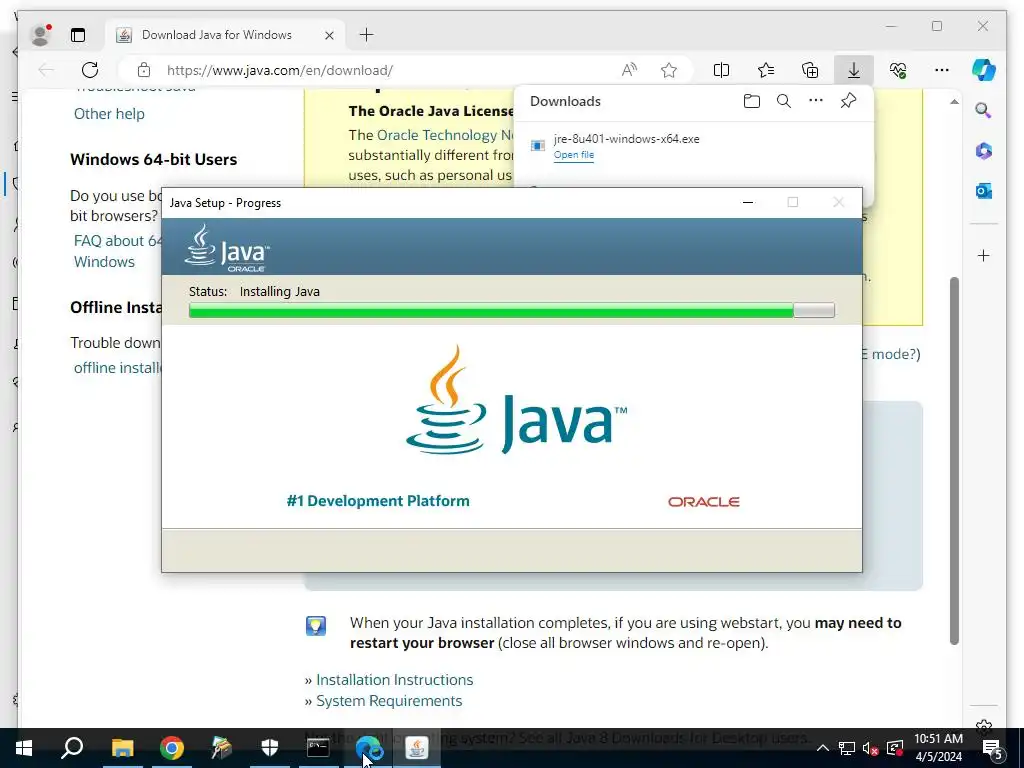Screen dimensions: 1024x768
Task: Open the network tray icon
Action: click(x=846, y=748)
